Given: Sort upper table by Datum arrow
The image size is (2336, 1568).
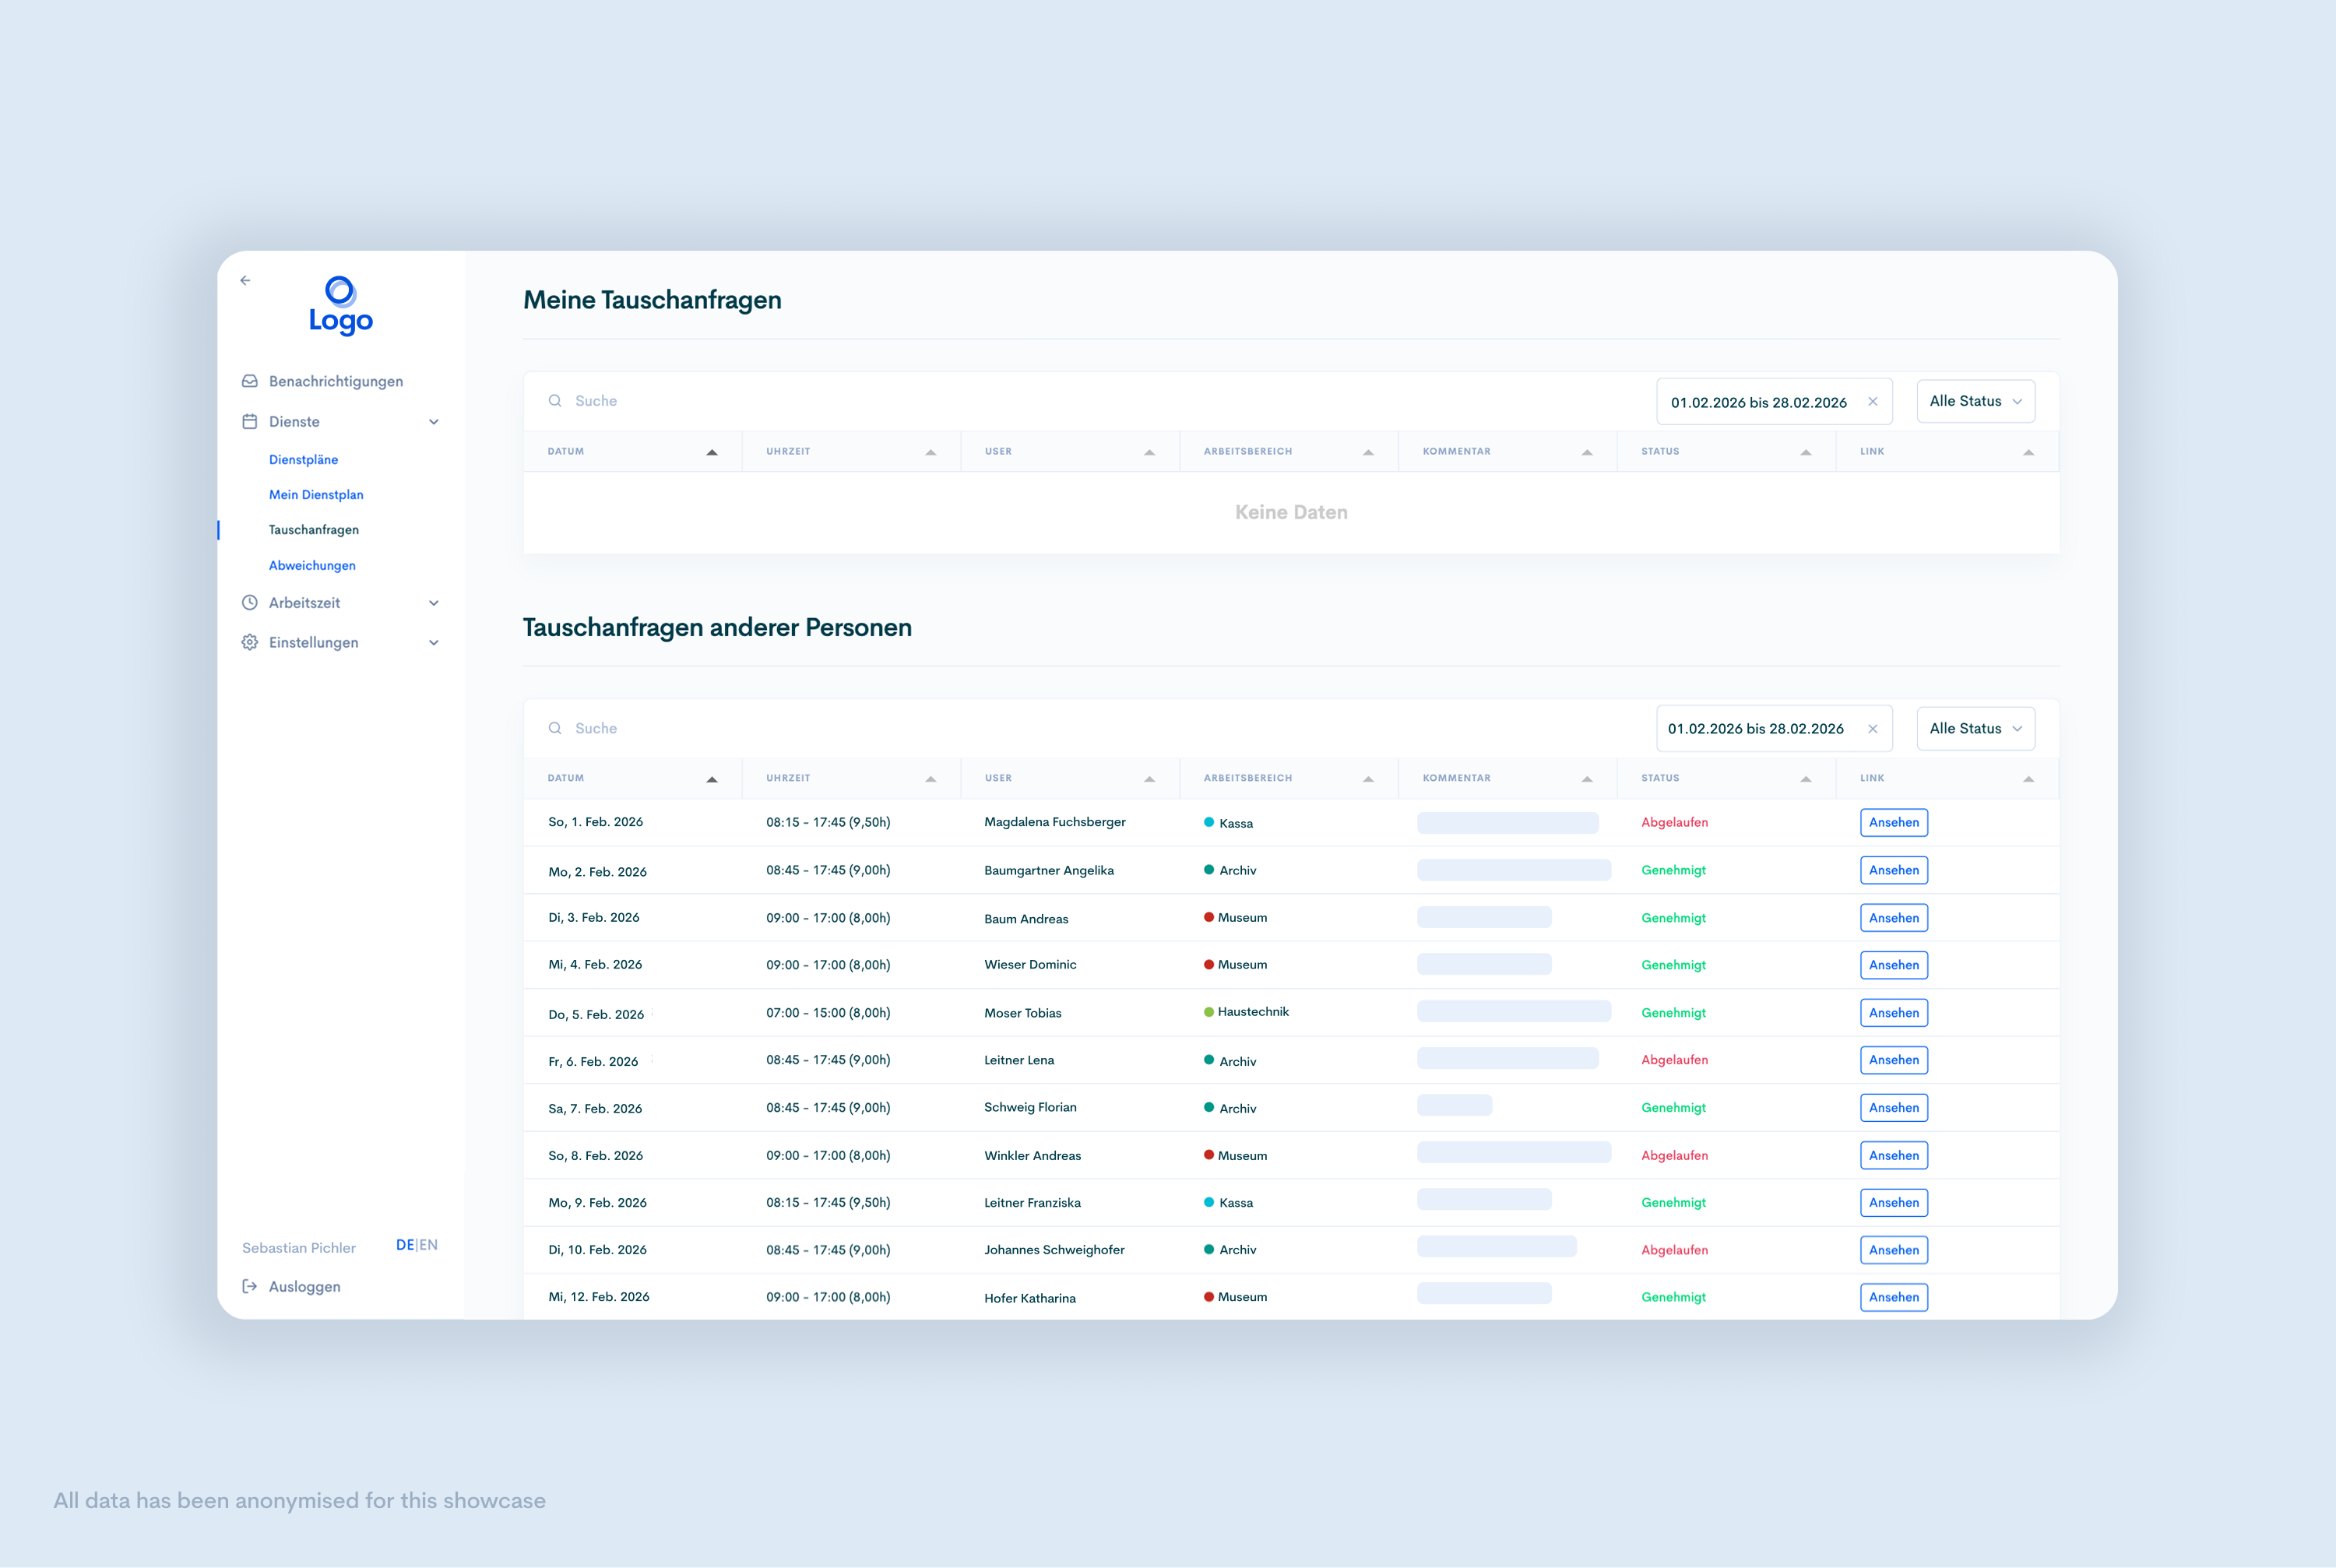Looking at the screenshot, I should (x=711, y=452).
